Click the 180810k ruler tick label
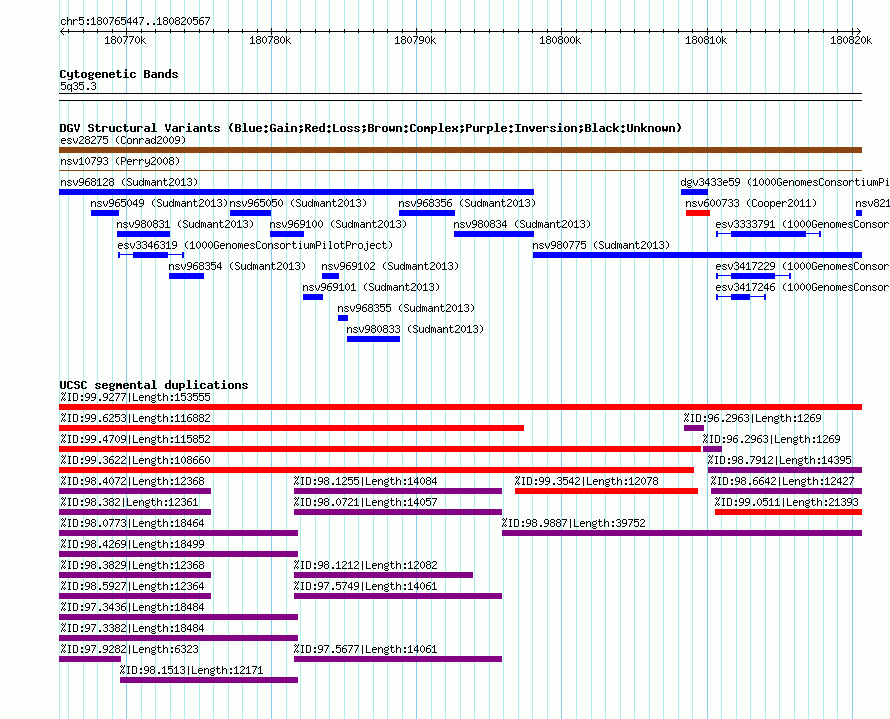This screenshot has width=890, height=719. [x=706, y=40]
